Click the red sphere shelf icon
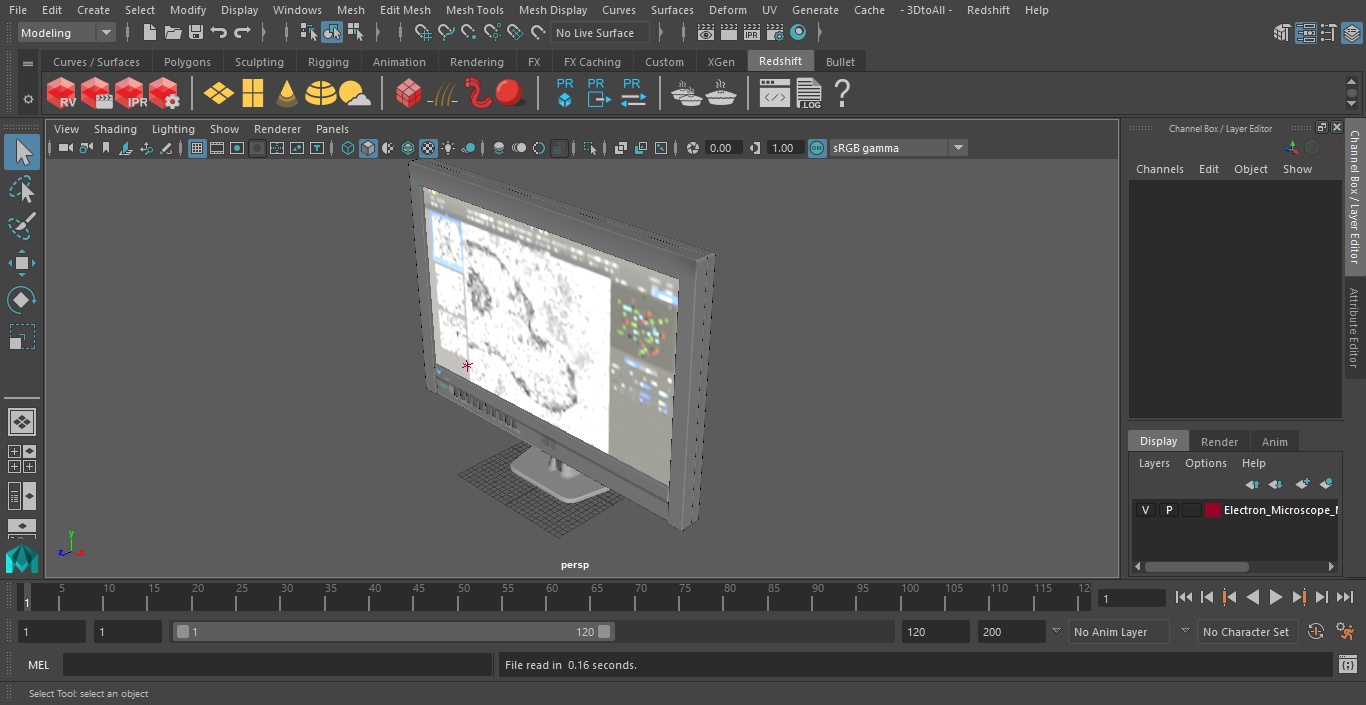1366x705 pixels. point(510,94)
